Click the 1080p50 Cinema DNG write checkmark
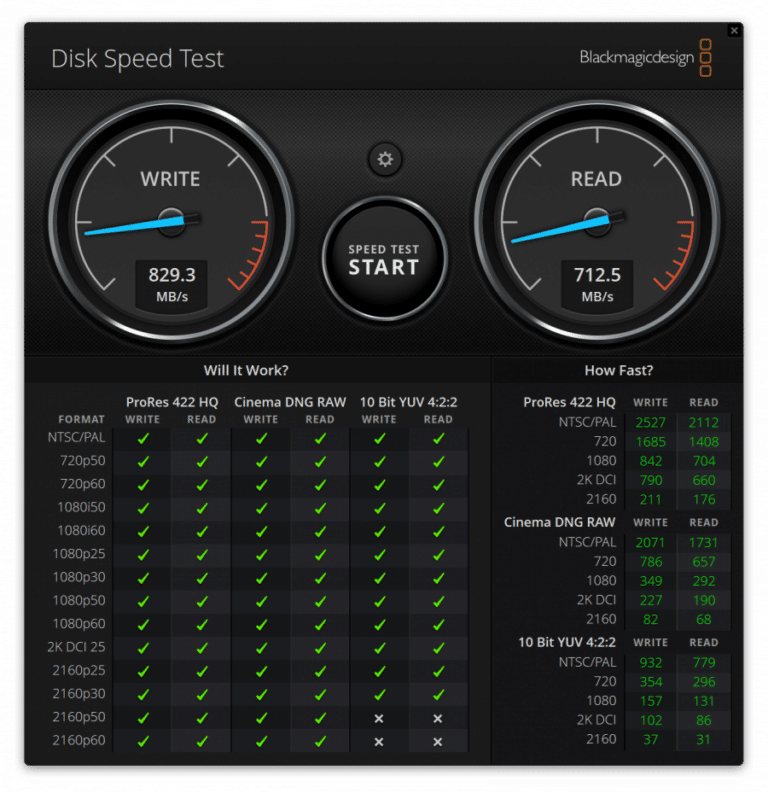Viewport: 768px width, 793px height. coord(261,601)
